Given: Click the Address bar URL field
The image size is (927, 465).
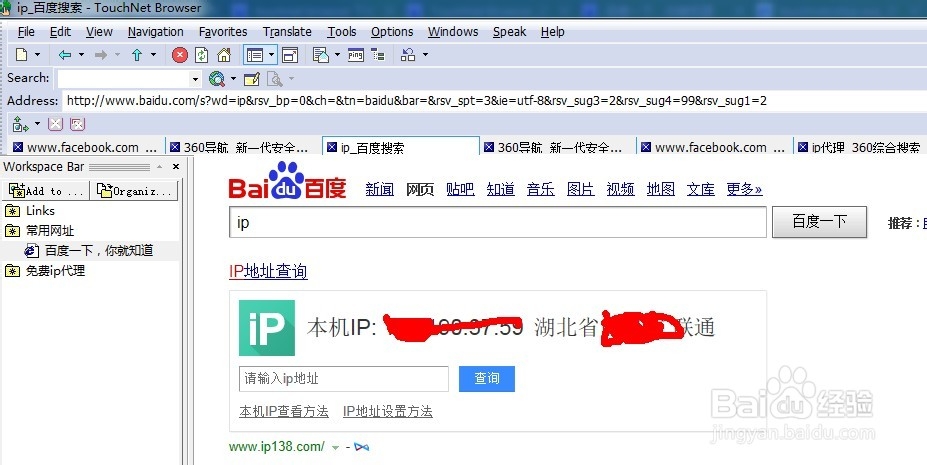Looking at the screenshot, I should (x=494, y=100).
